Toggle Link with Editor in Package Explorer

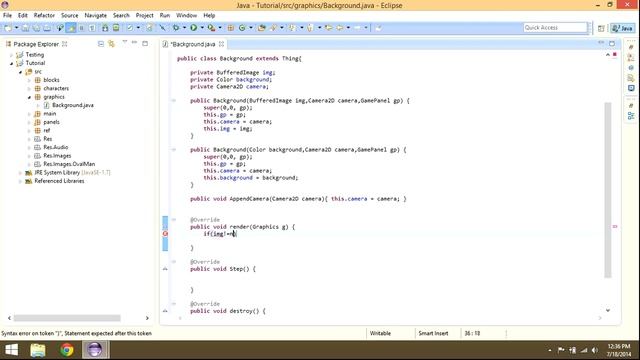[111, 44]
